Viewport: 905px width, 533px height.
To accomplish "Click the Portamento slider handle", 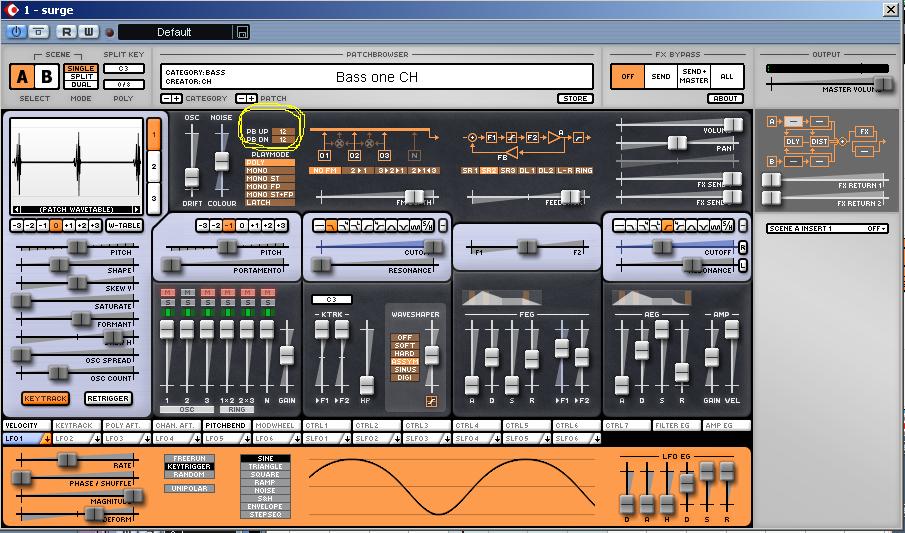I will (x=171, y=265).
